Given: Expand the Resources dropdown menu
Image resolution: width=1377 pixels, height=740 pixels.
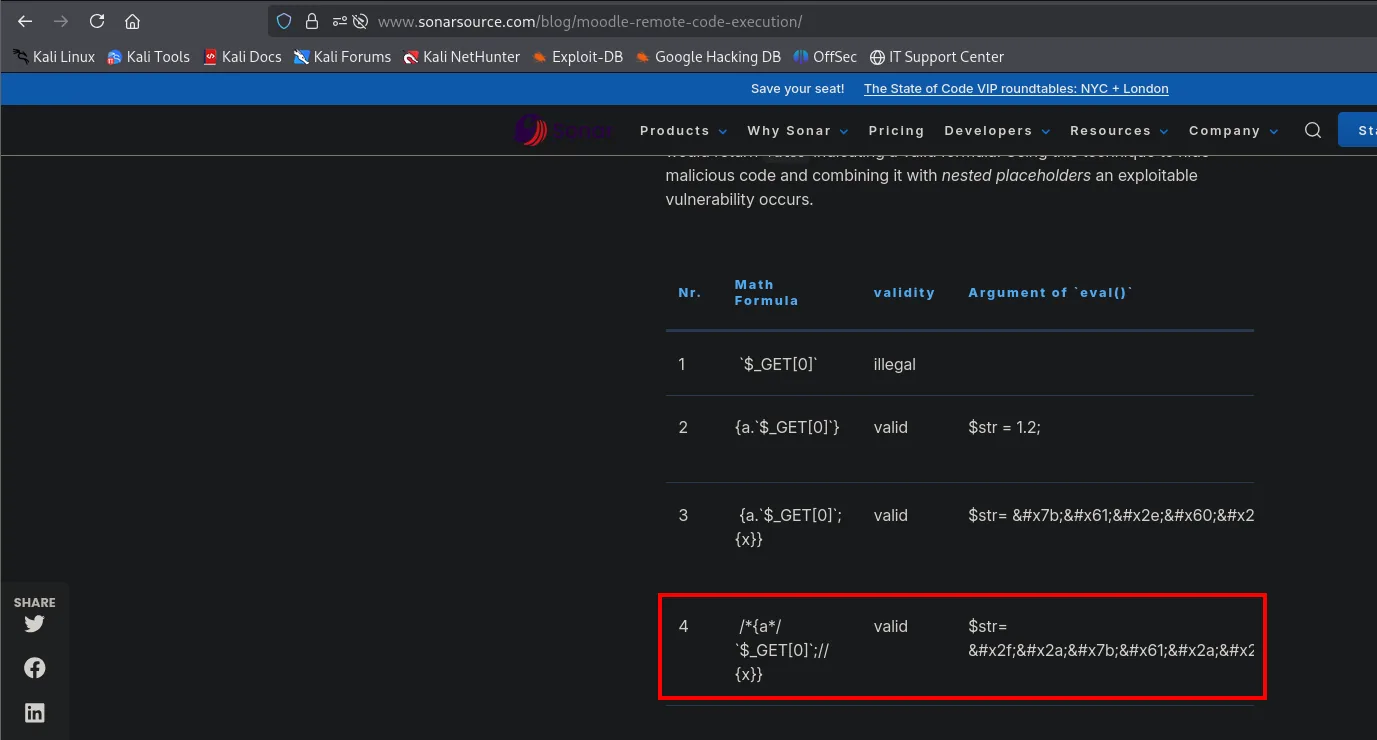Looking at the screenshot, I should pyautogui.click(x=1119, y=131).
